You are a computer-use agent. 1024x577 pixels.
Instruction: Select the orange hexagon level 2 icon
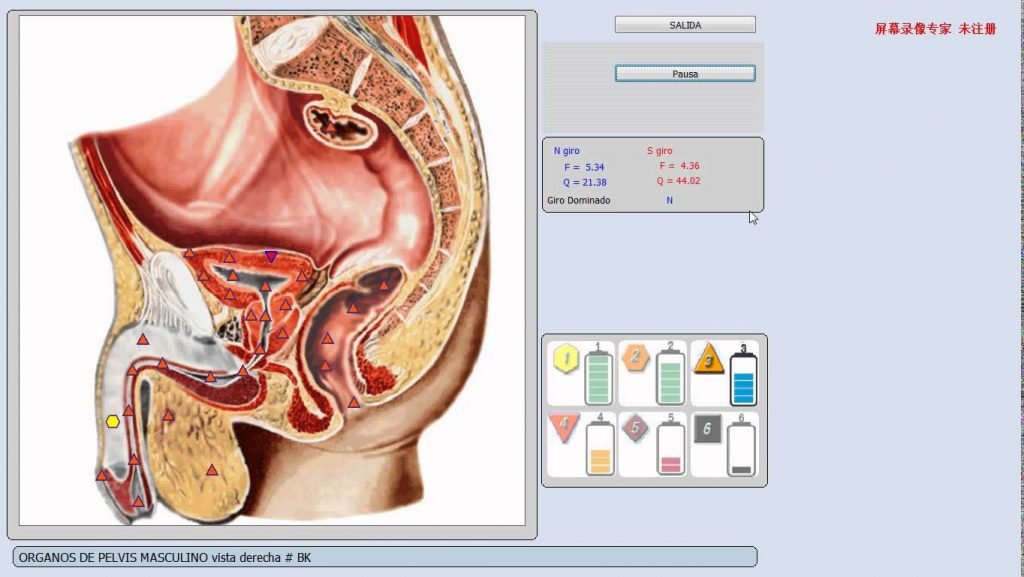pyautogui.click(x=635, y=357)
